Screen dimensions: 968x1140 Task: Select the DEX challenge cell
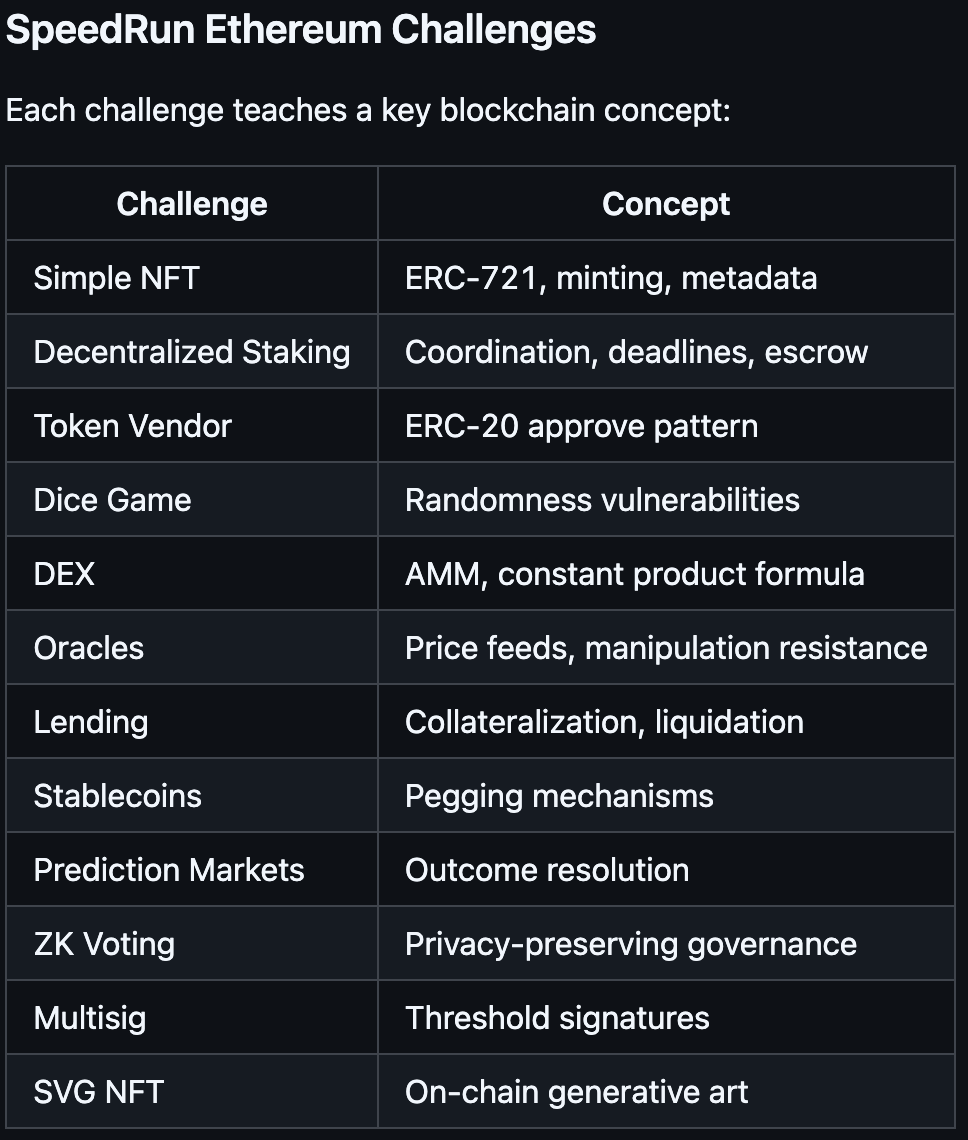click(x=192, y=574)
